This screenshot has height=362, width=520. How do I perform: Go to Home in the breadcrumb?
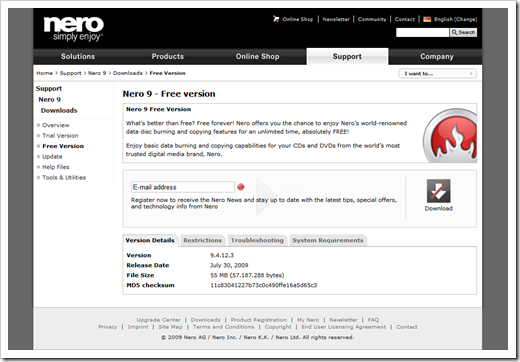(45, 73)
